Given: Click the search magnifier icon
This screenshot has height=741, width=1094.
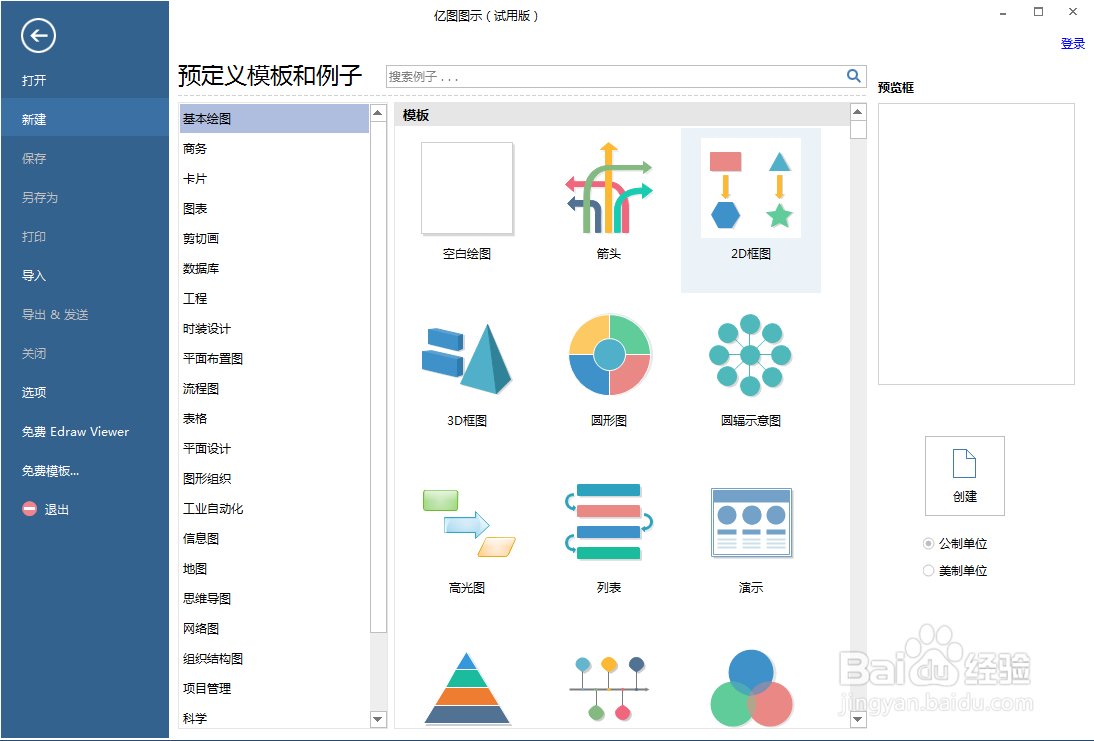Looking at the screenshot, I should [853, 76].
